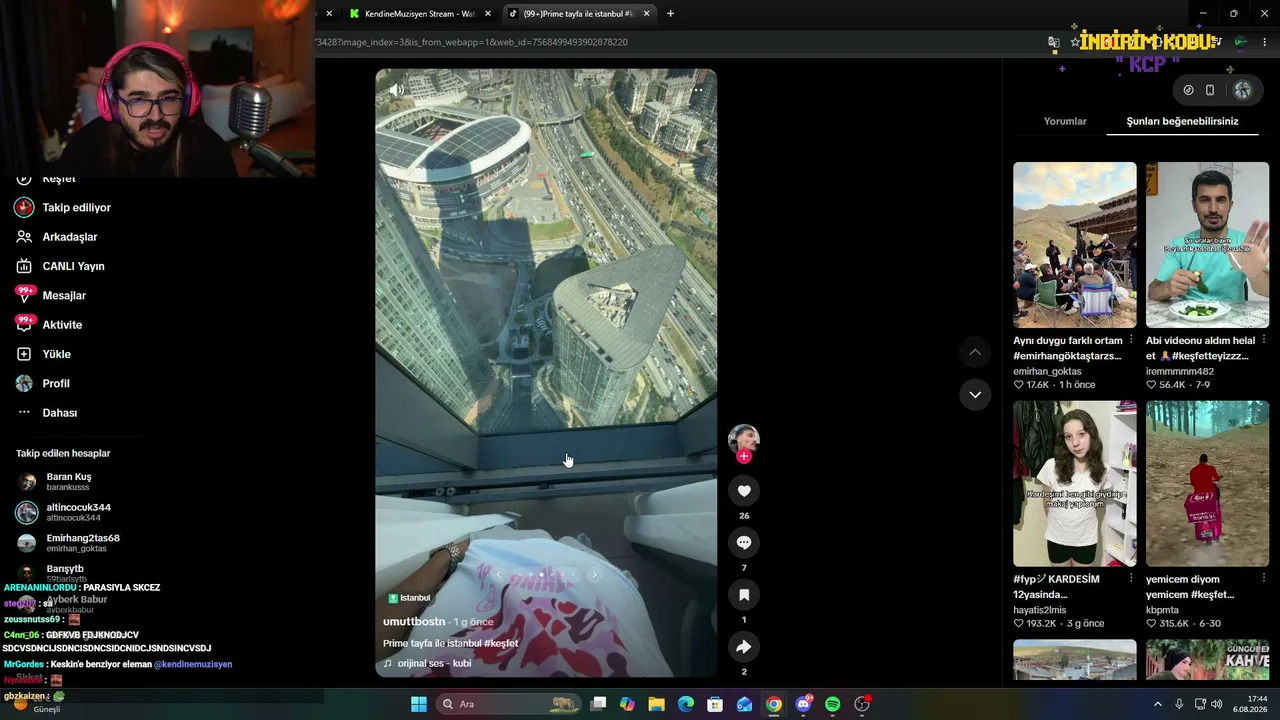Open Microsoft Edge from the taskbar
Screen dimensions: 1280x720
click(x=686, y=704)
